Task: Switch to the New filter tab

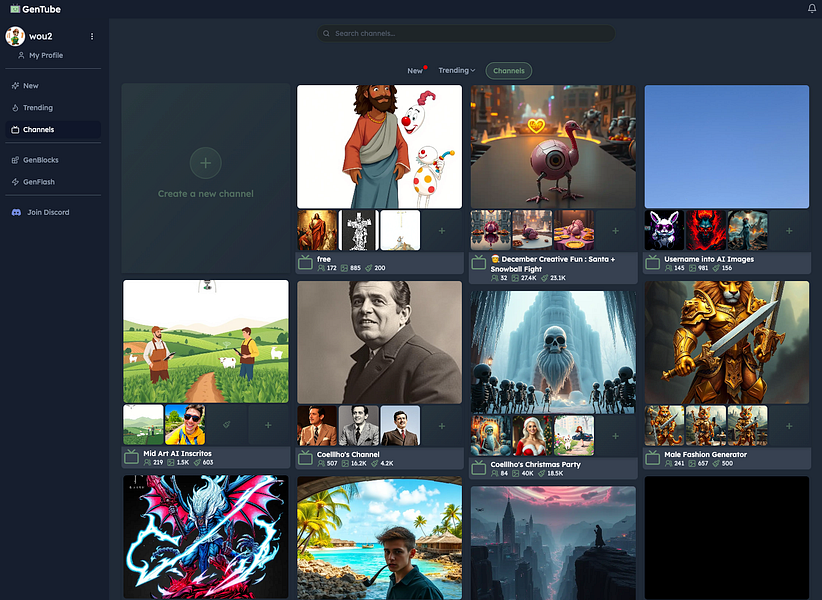Action: (415, 70)
